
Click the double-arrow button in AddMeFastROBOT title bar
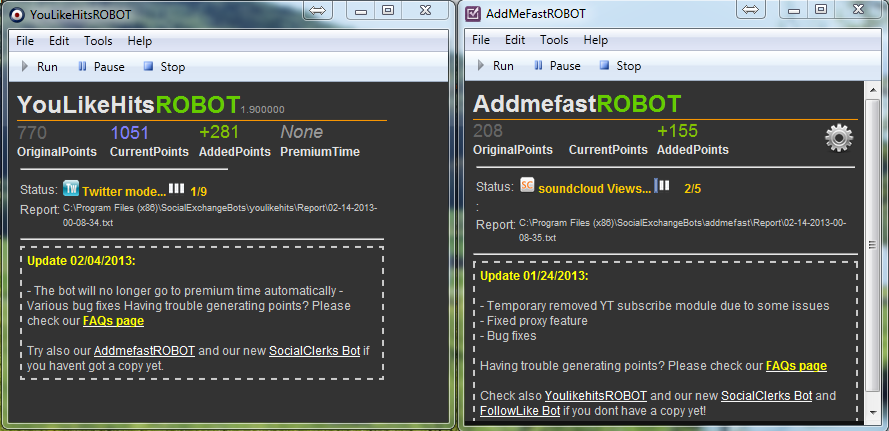(x=750, y=10)
